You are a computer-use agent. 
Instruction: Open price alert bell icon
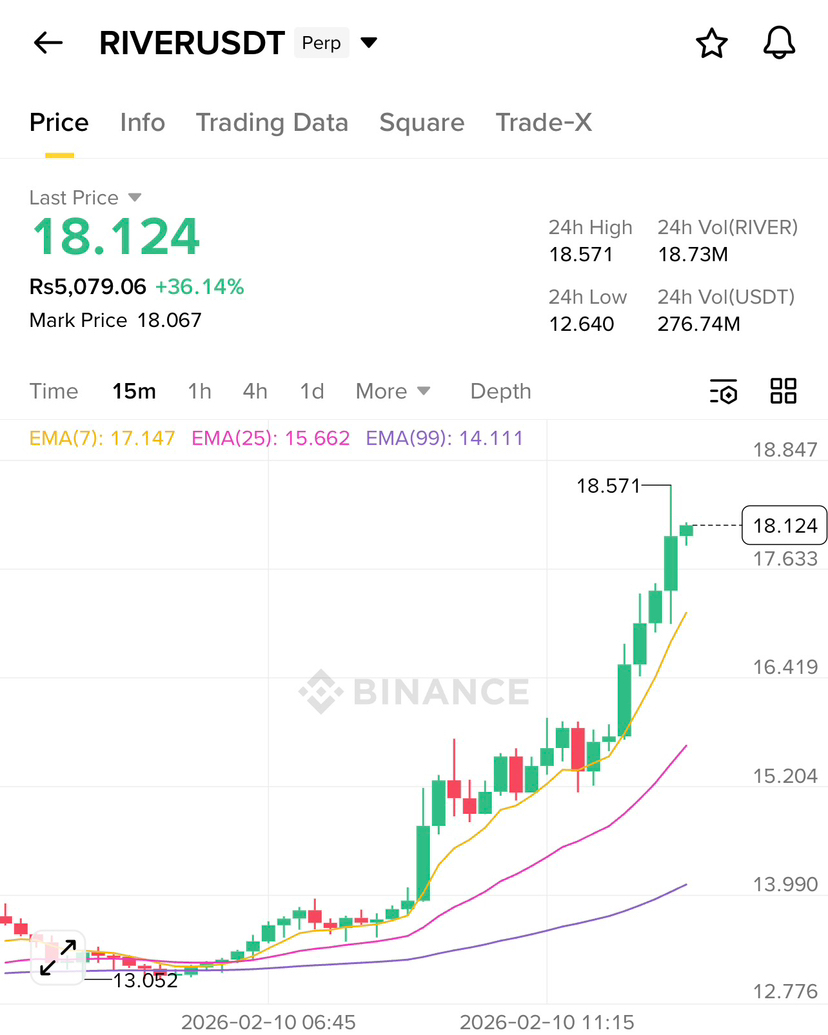tap(779, 43)
